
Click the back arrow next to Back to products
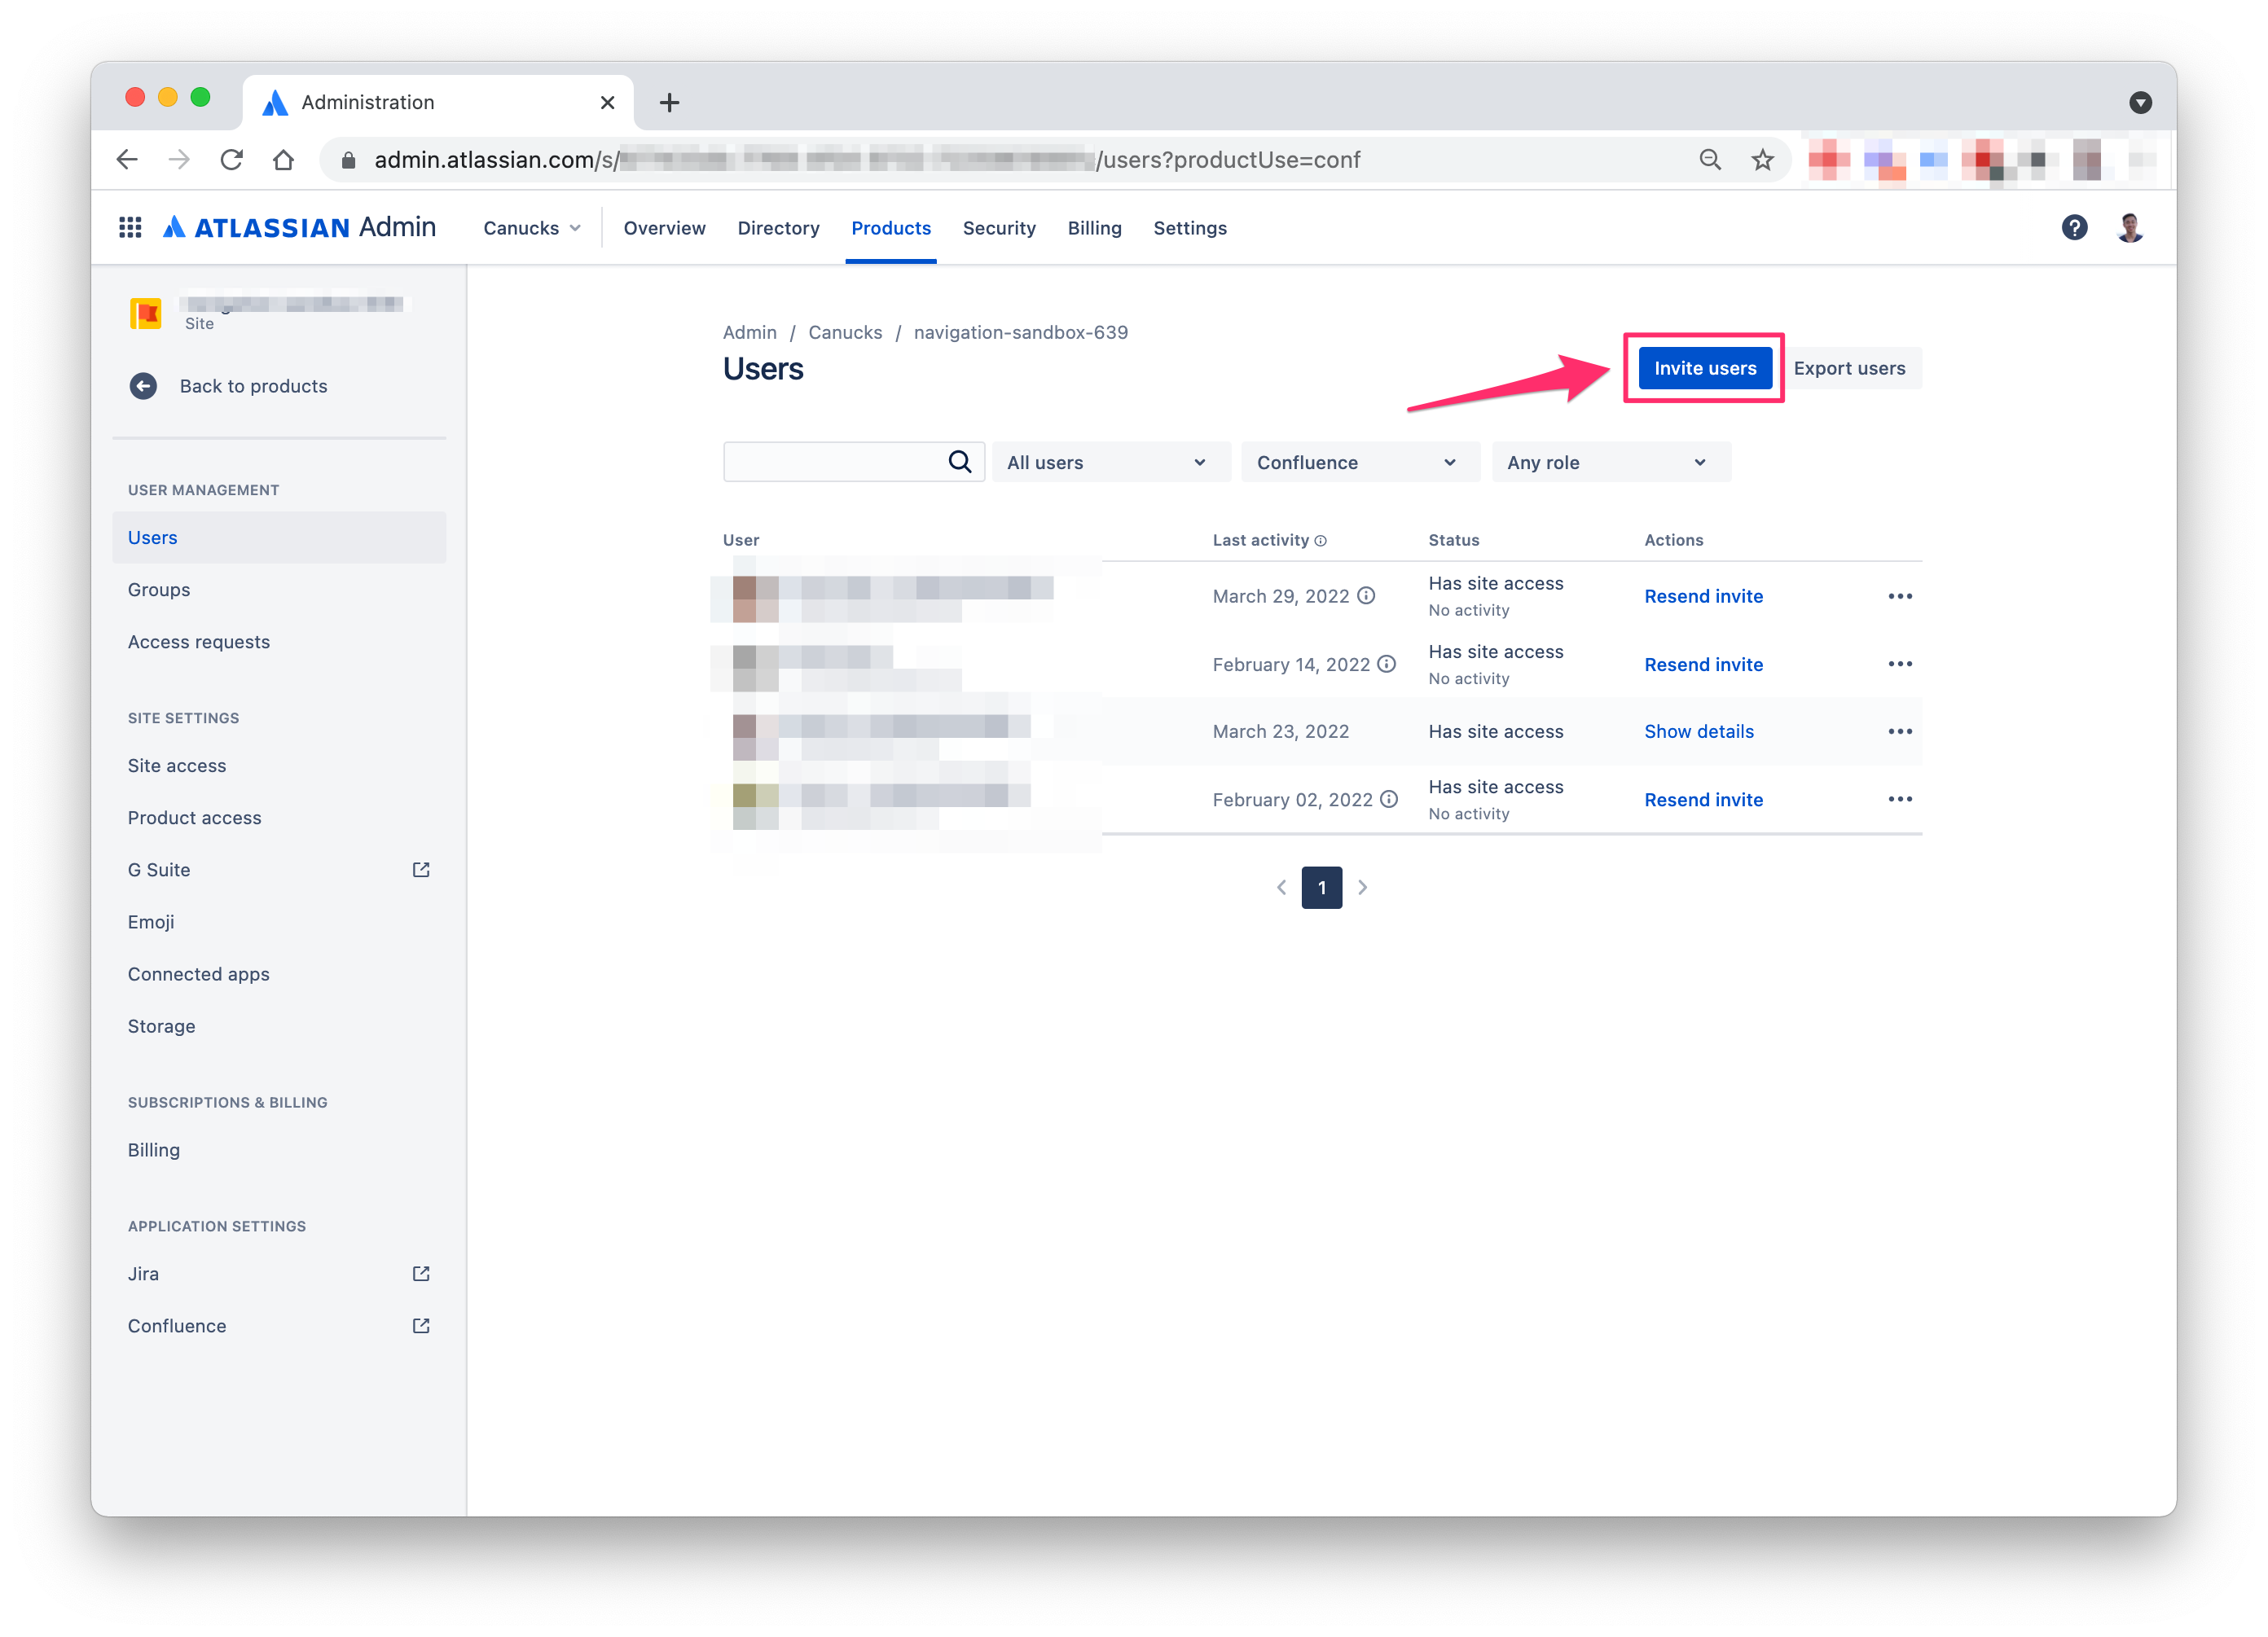pos(143,386)
